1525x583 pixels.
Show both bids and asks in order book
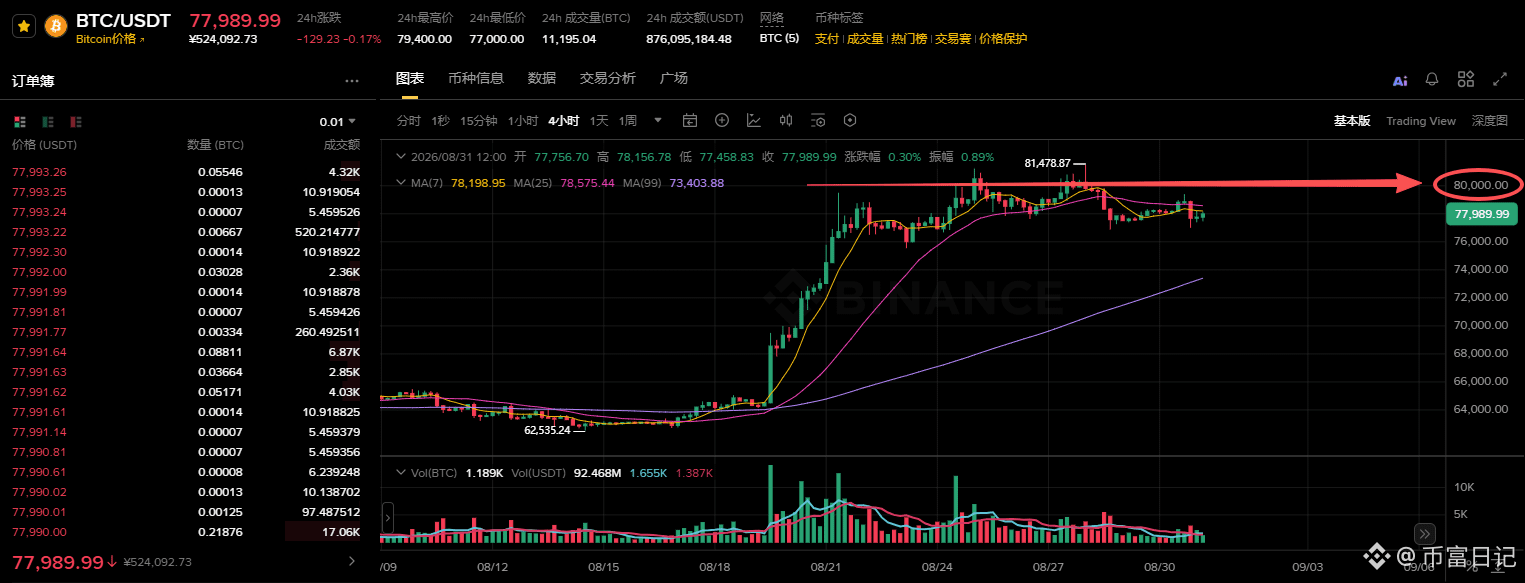(19, 122)
